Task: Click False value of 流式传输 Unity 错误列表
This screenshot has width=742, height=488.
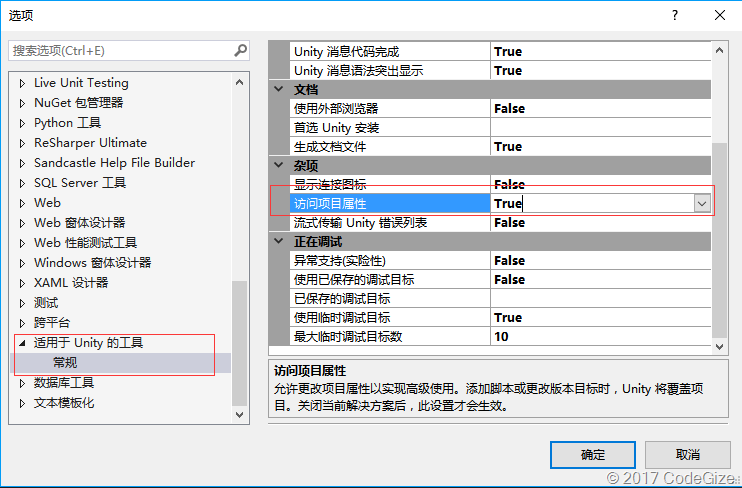Action: 509,222
